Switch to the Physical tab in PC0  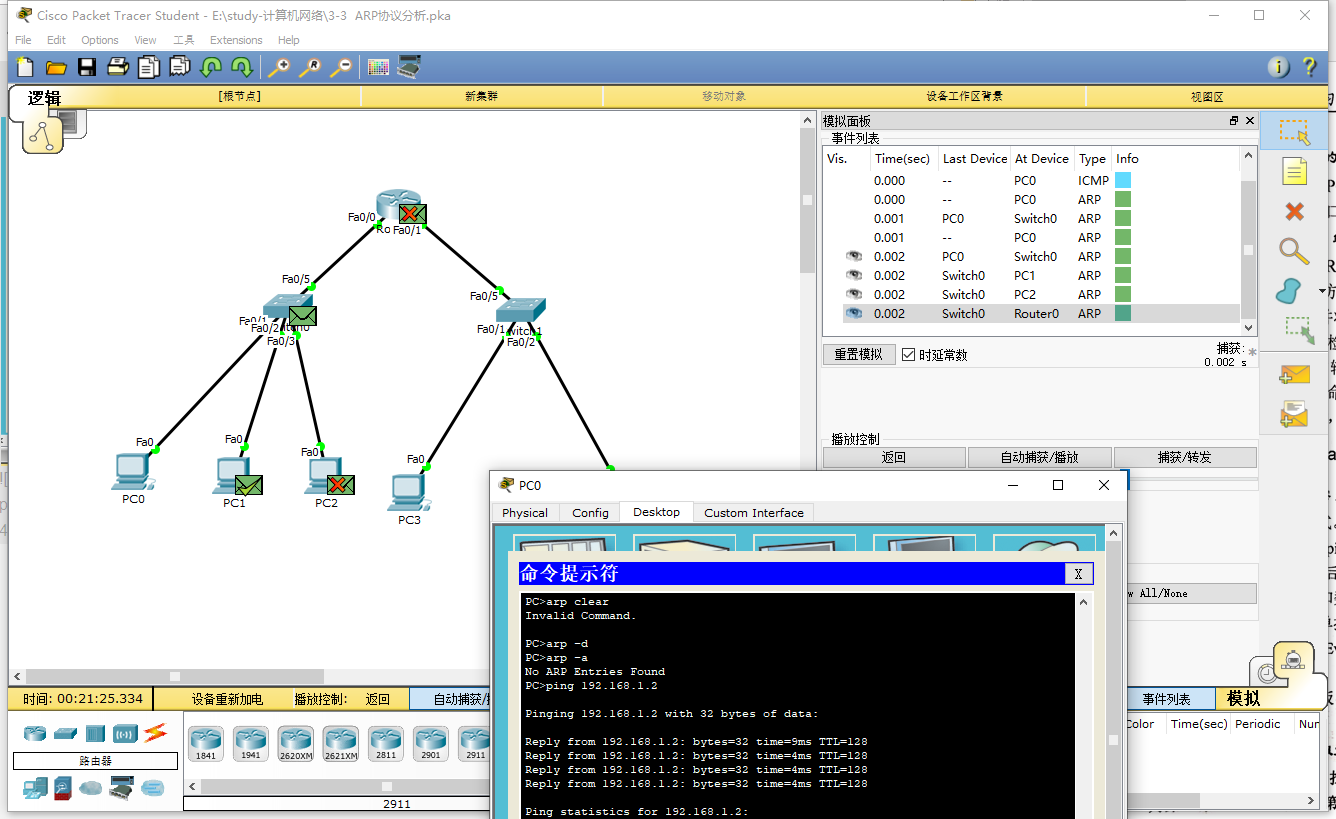[x=525, y=513]
